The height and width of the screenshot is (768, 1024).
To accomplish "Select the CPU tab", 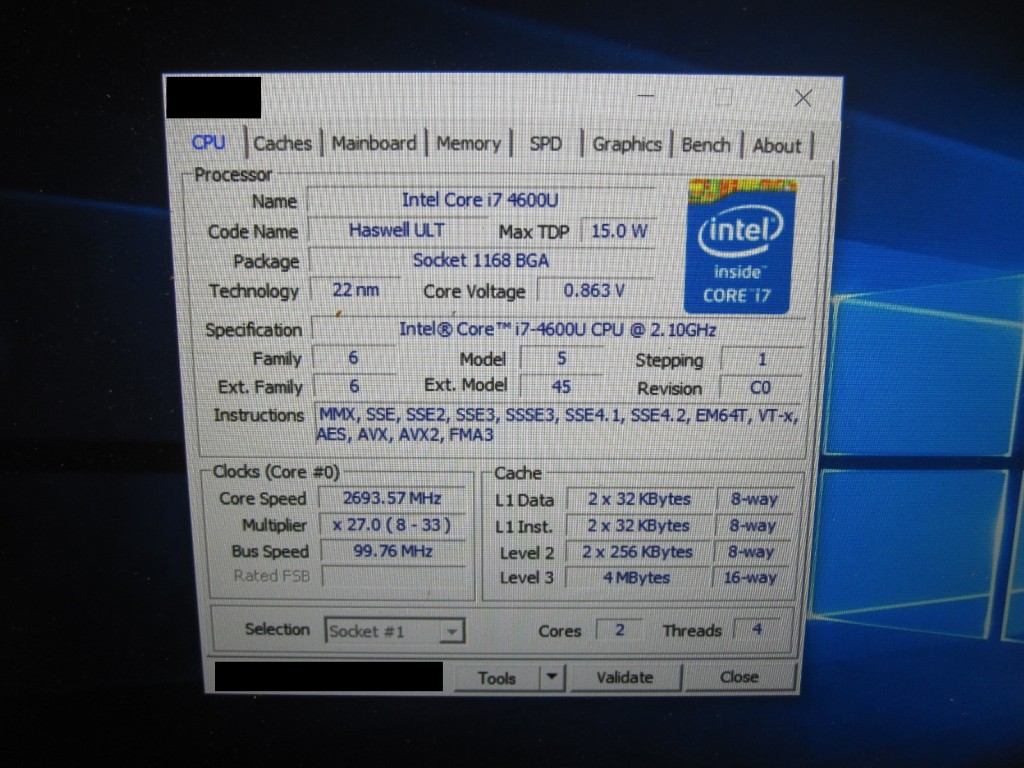I will coord(208,142).
